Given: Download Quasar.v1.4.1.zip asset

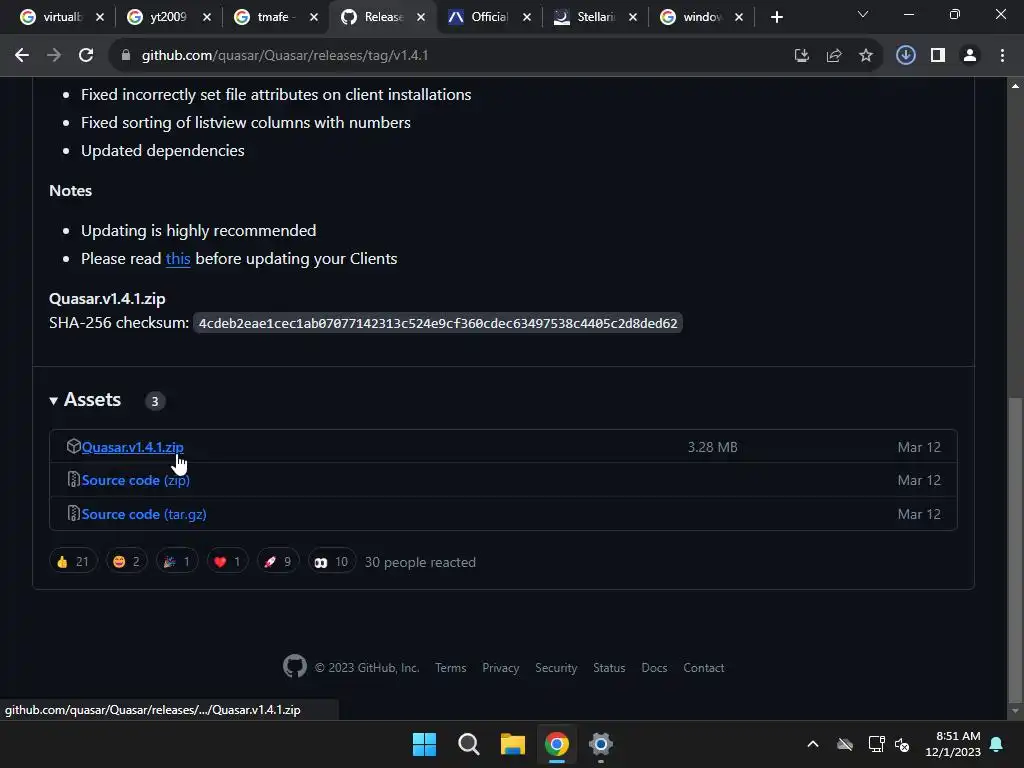Looking at the screenshot, I should point(133,447).
